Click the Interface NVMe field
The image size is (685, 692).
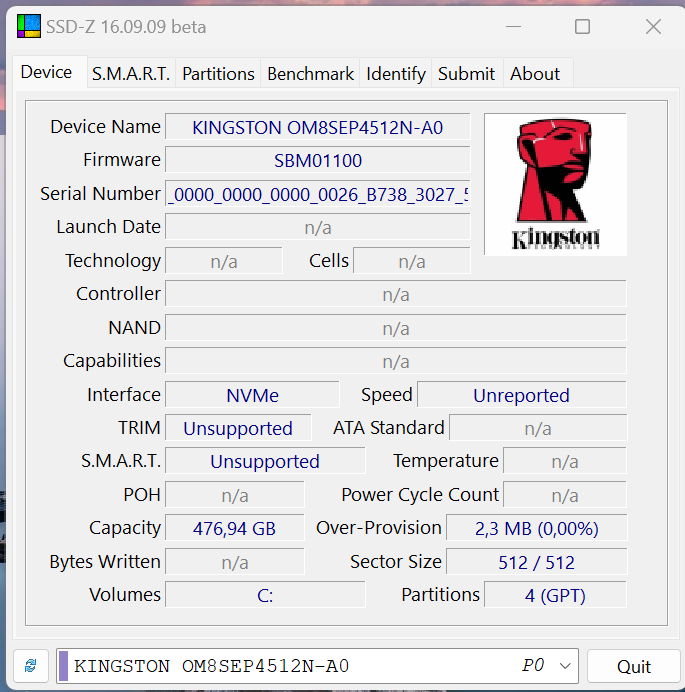coord(252,395)
